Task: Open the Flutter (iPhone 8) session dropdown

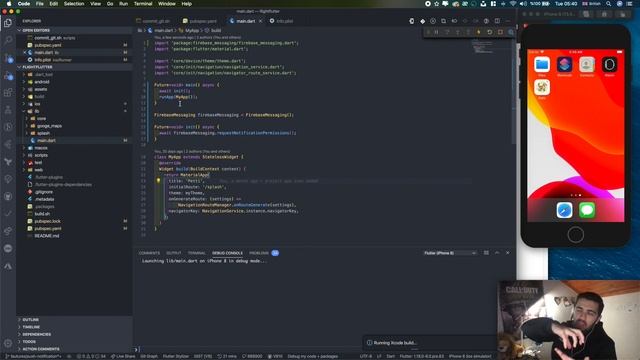Action: point(450,253)
